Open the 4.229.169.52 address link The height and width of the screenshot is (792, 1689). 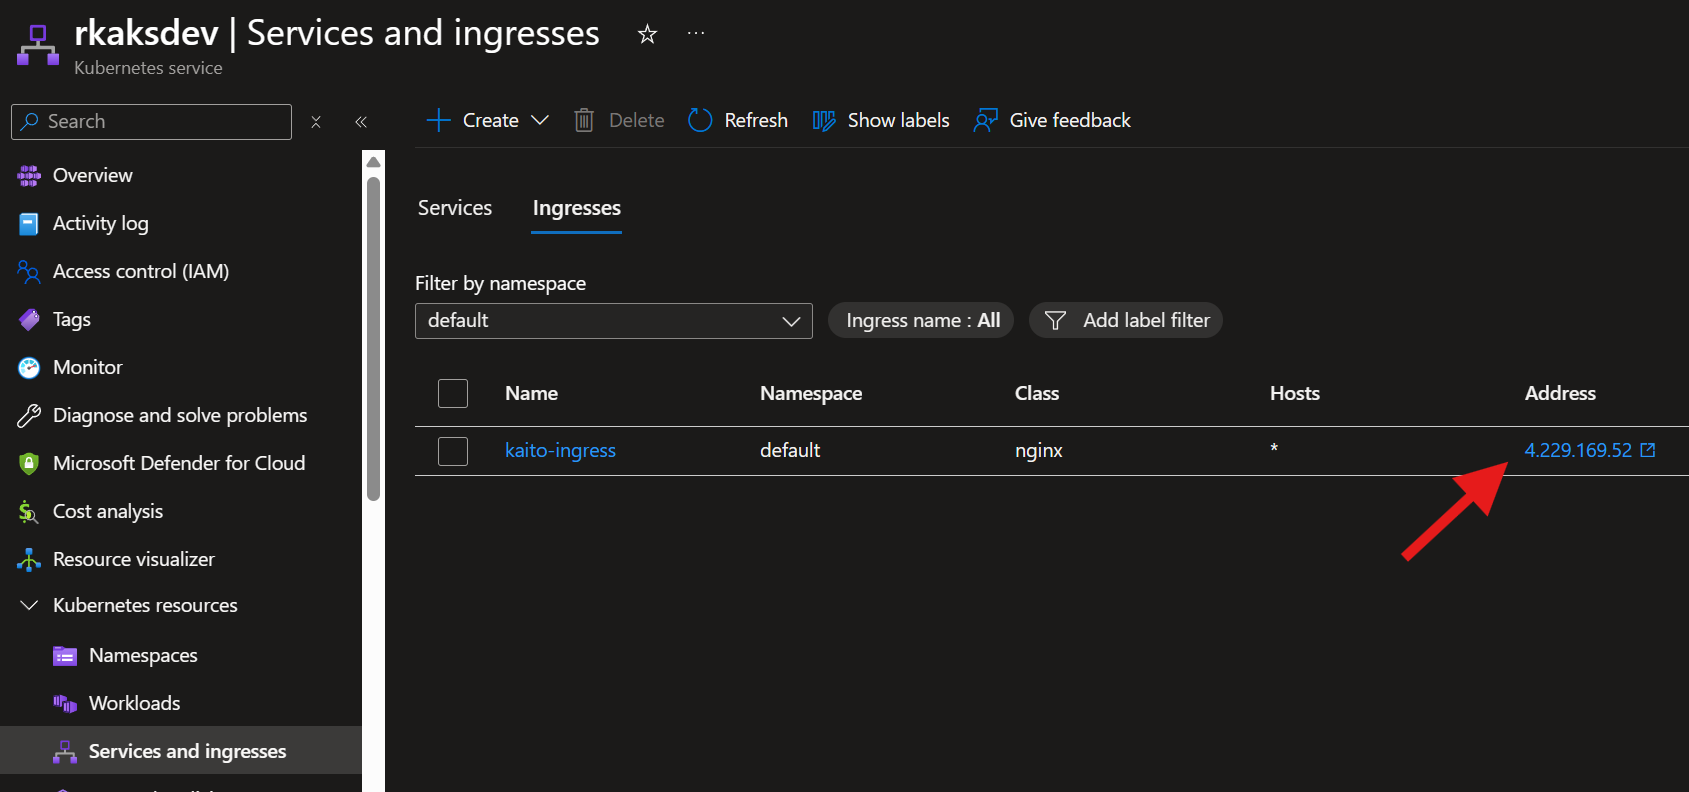tap(1578, 451)
